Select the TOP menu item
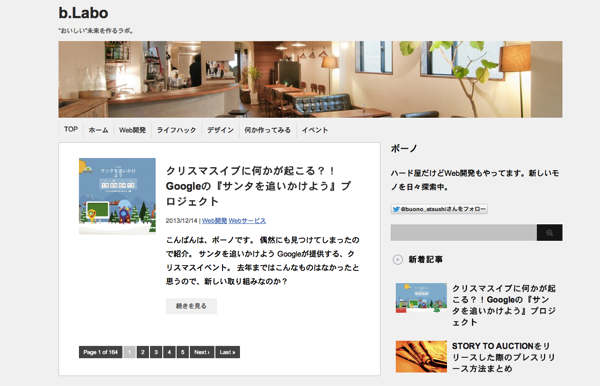Screen dimensions: 600x386 (x=71, y=129)
